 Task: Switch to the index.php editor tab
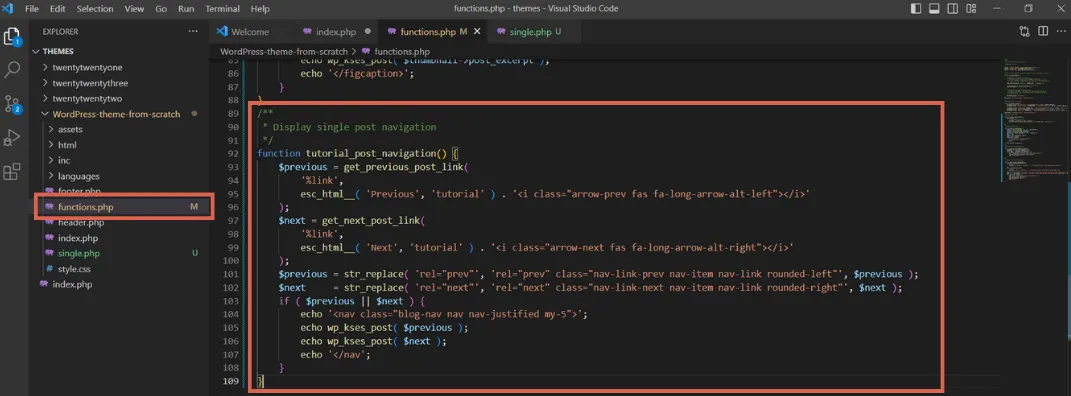(x=336, y=31)
